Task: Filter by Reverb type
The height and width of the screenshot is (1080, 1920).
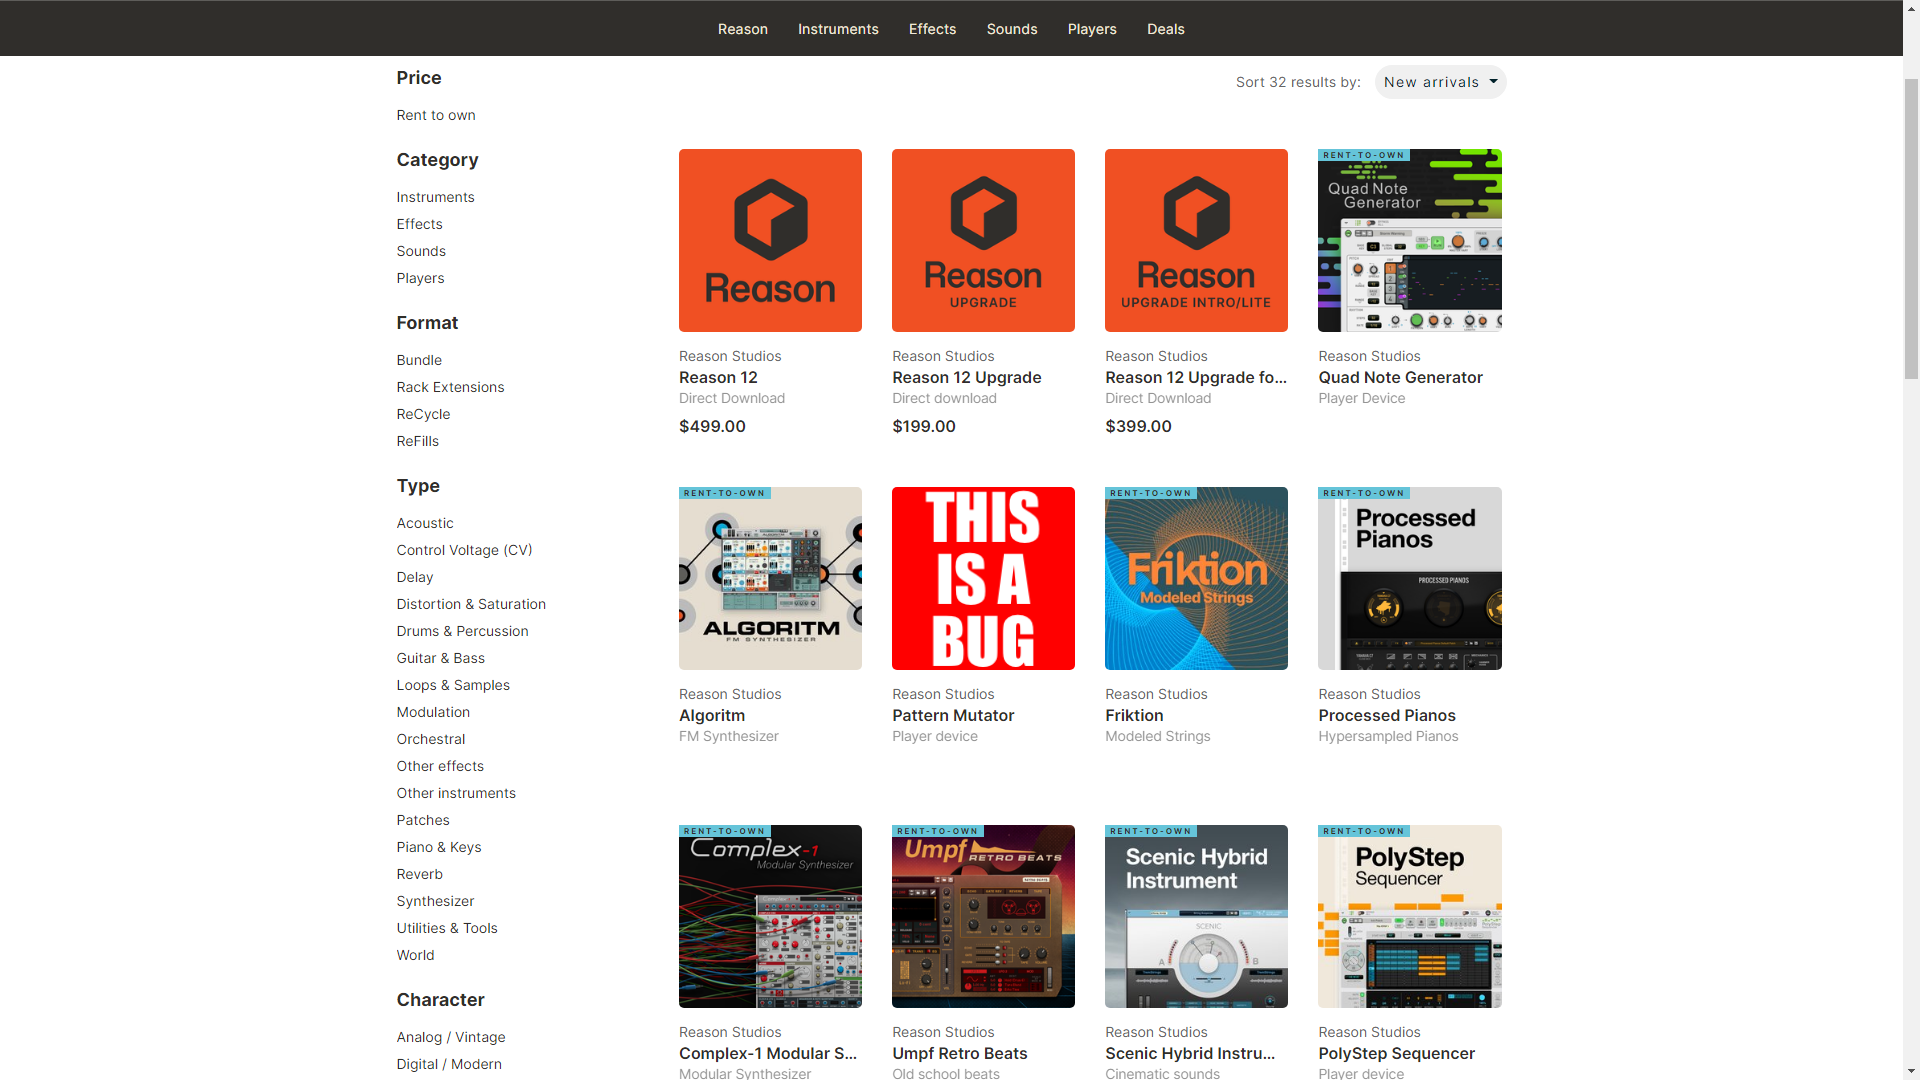Action: [419, 874]
